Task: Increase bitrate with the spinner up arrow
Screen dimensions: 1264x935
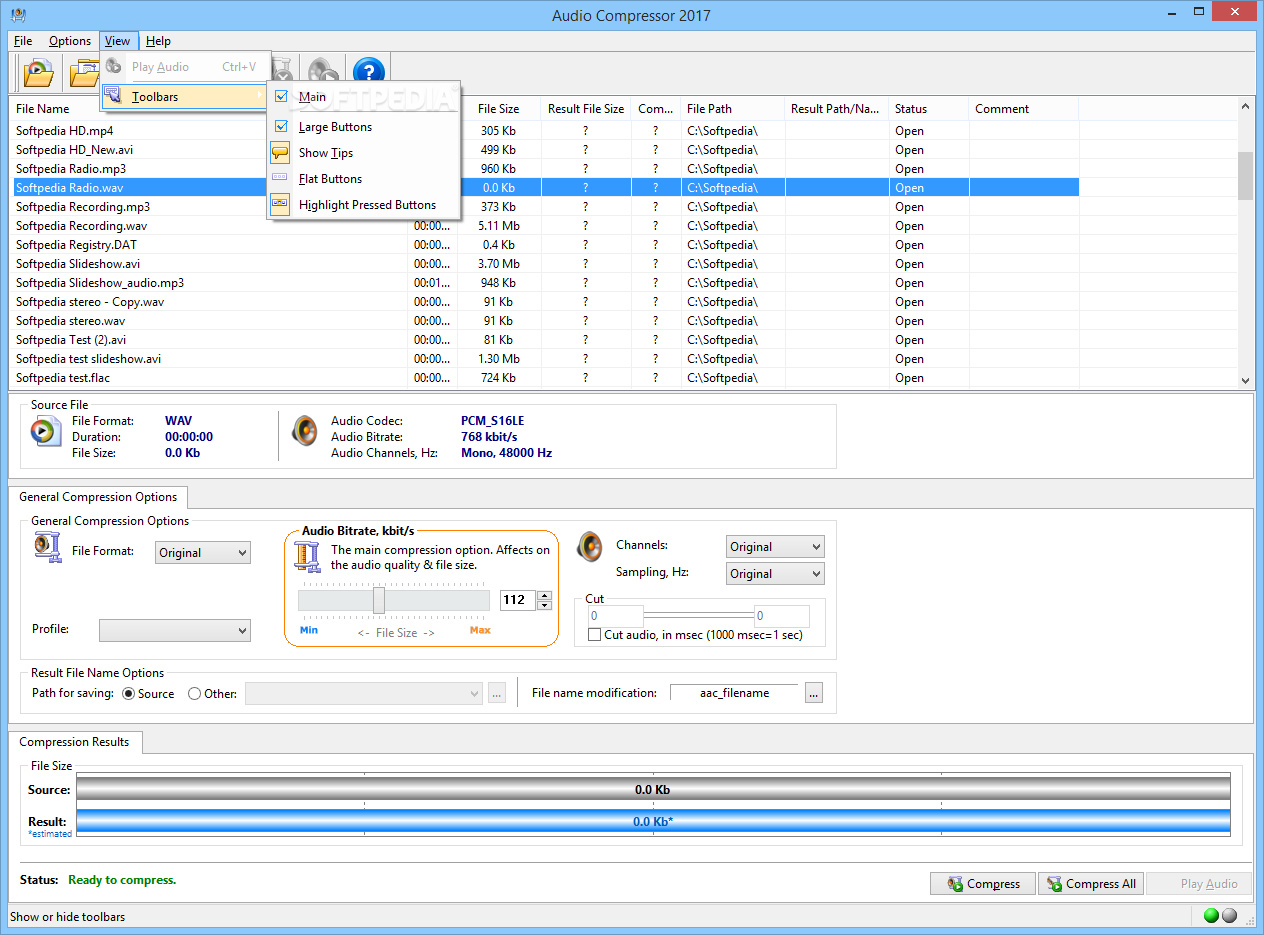Action: tap(544, 596)
